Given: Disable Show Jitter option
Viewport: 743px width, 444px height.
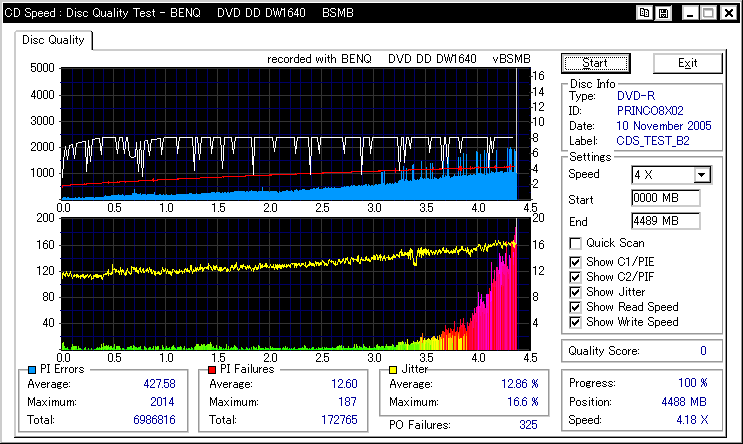Looking at the screenshot, I should tap(574, 292).
